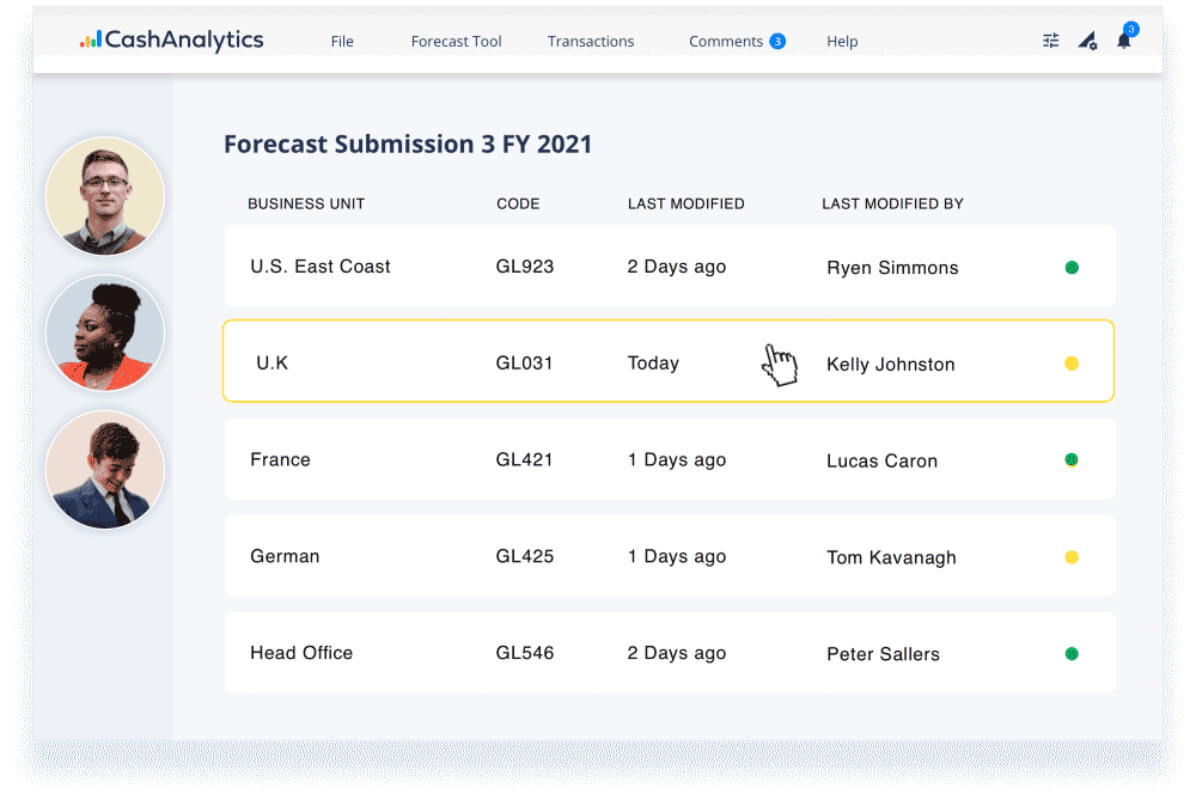Select the U.S. East Coast business unit
This screenshot has height=800, width=1196.
(x=320, y=266)
